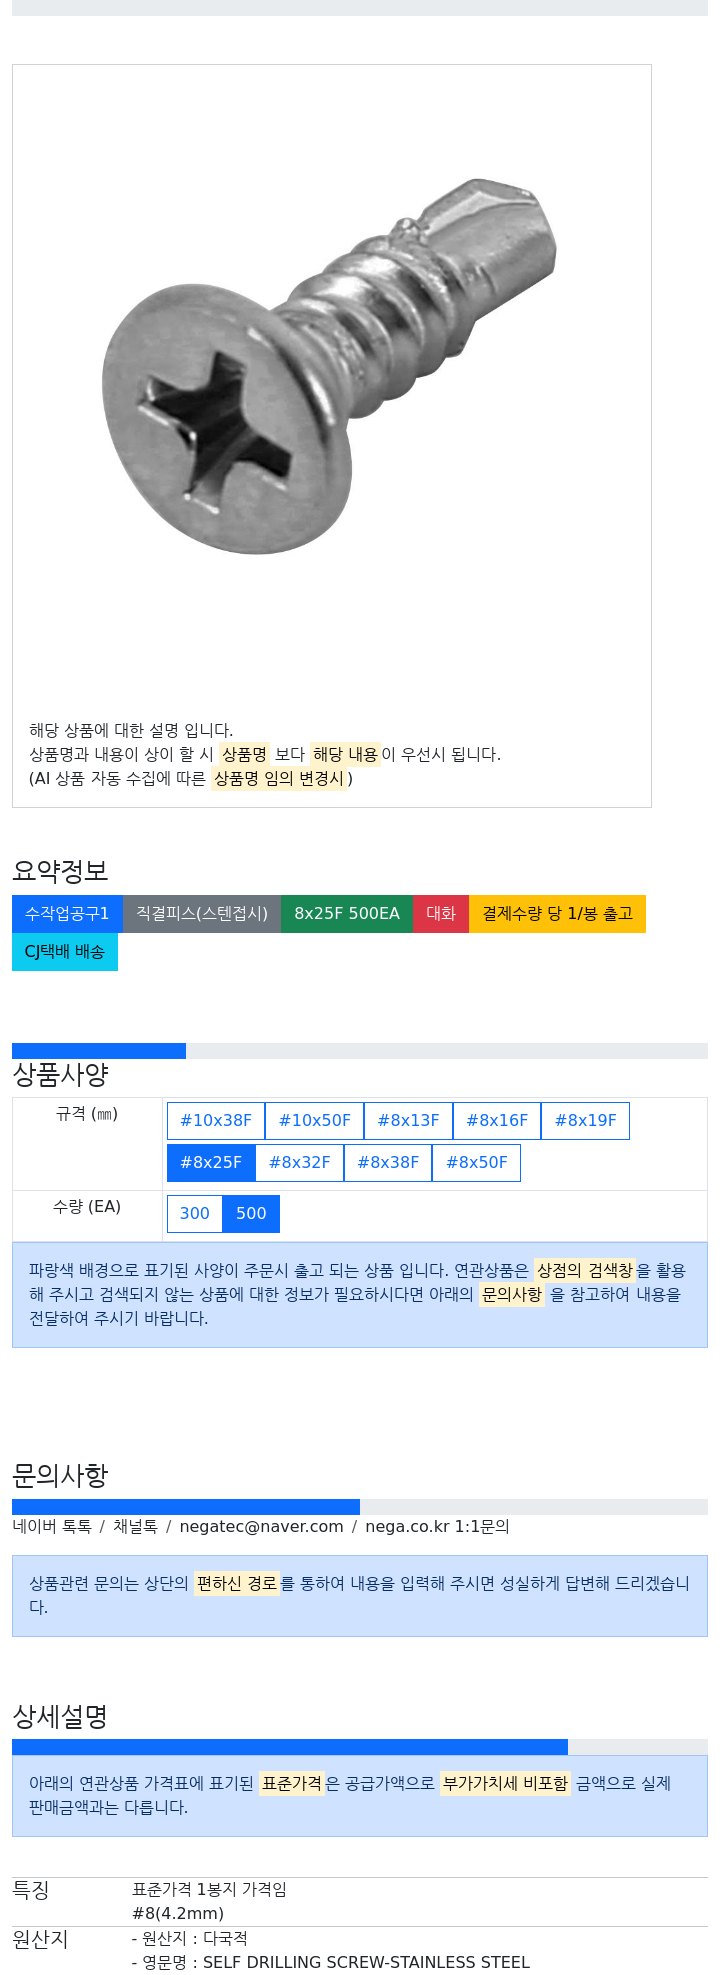Choose the #8x19F size option
The image size is (720, 1975).
click(x=585, y=1121)
